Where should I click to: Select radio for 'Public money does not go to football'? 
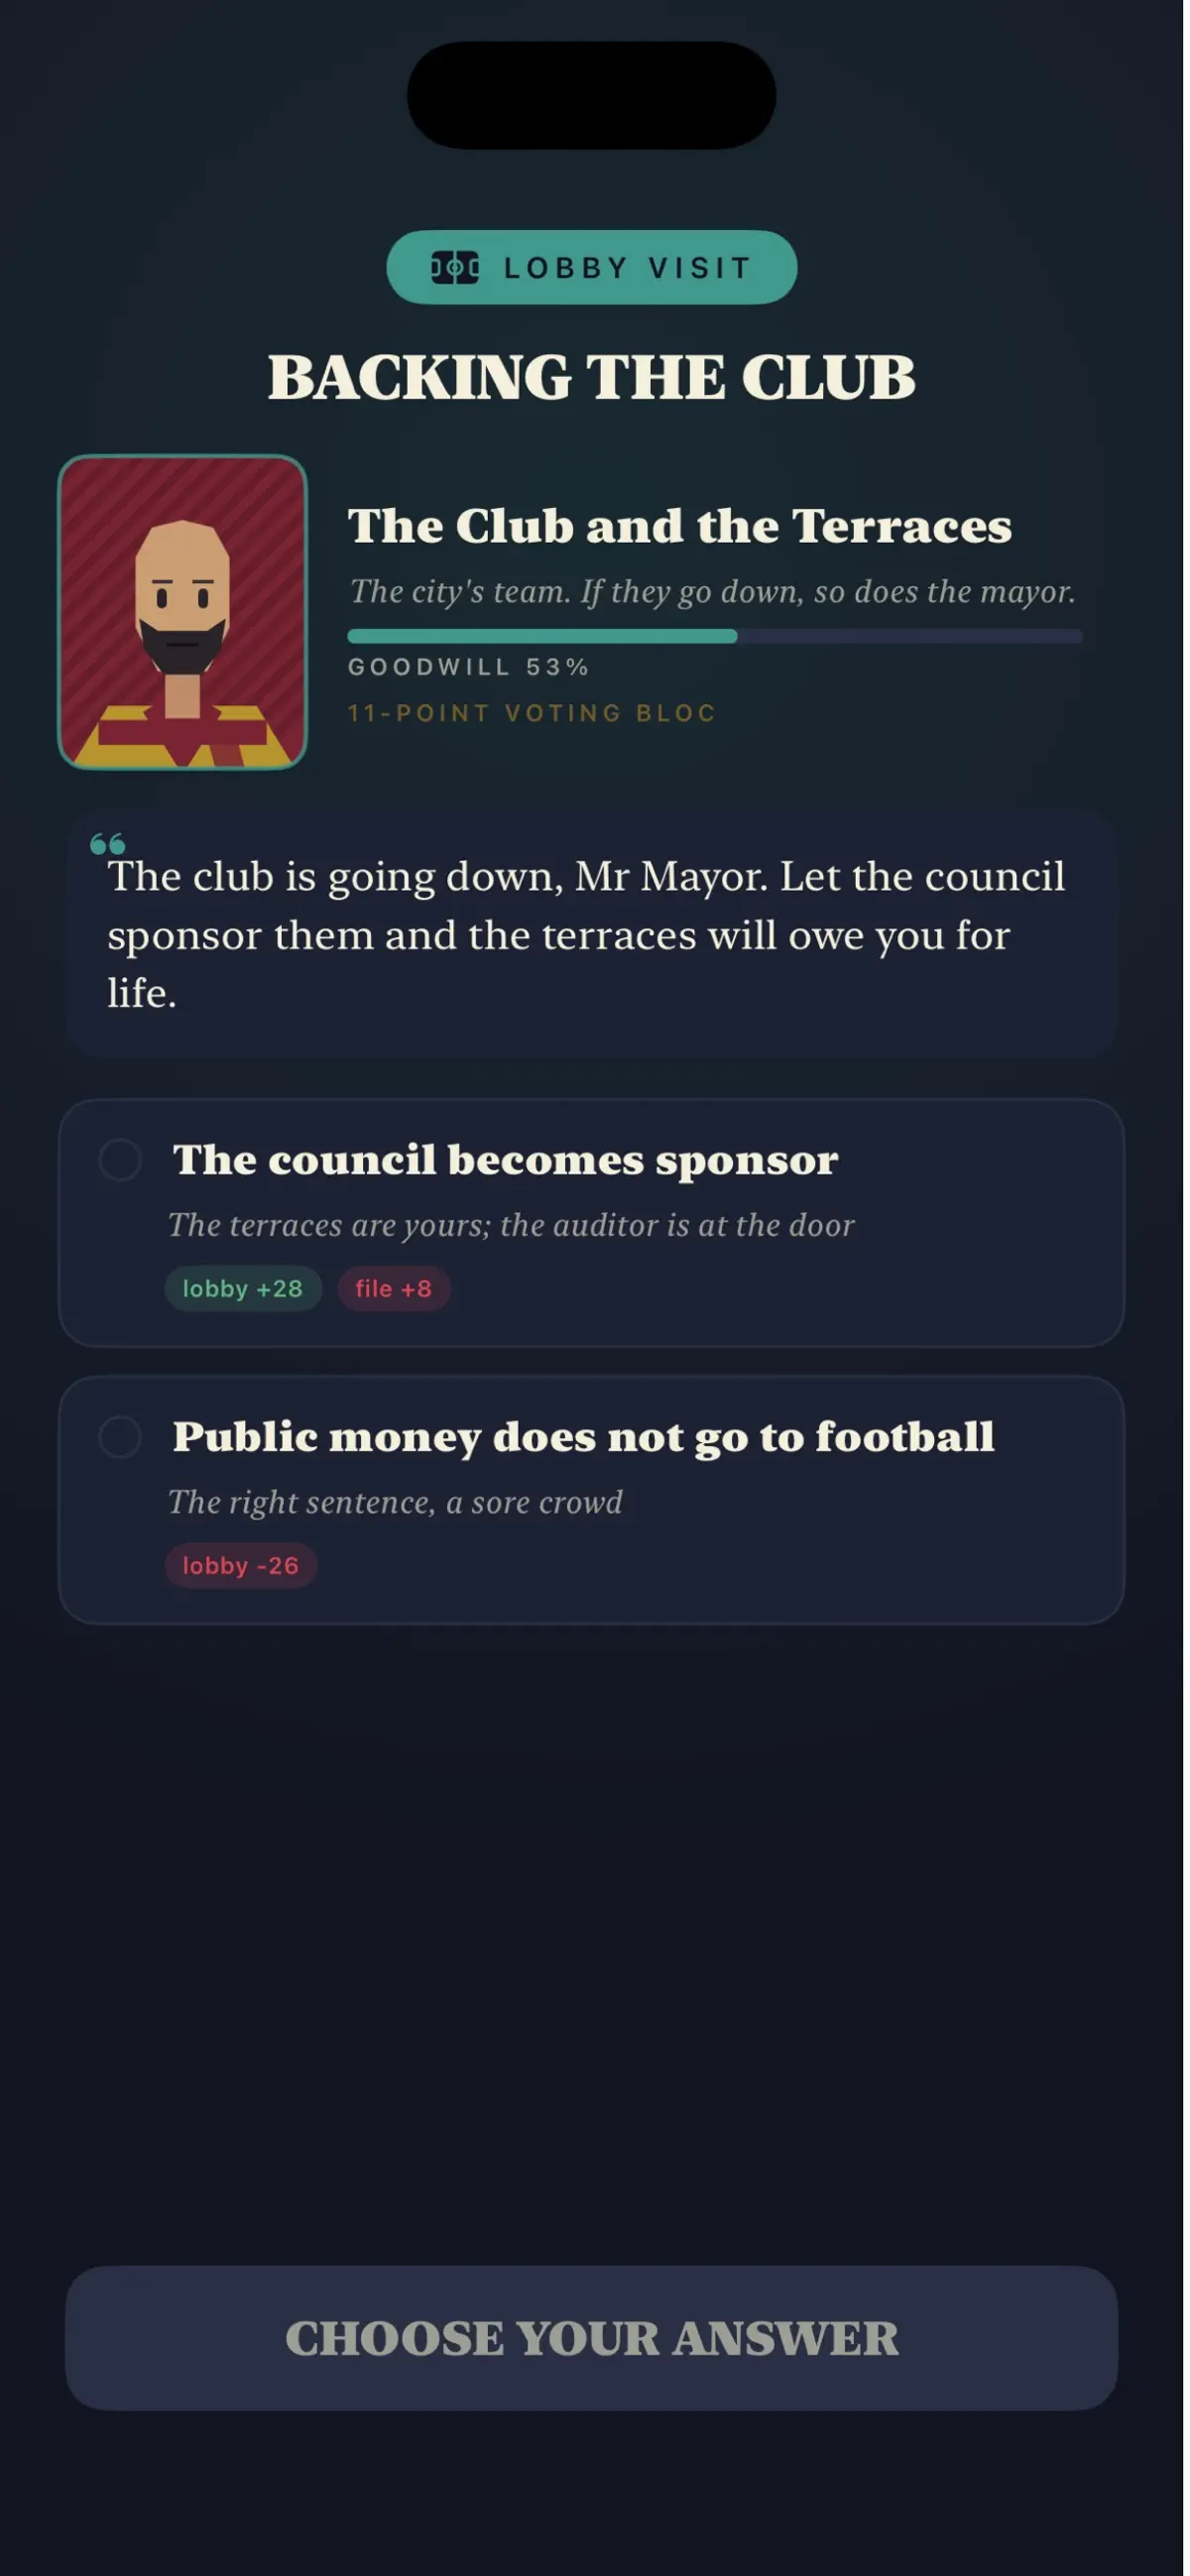[120, 1437]
